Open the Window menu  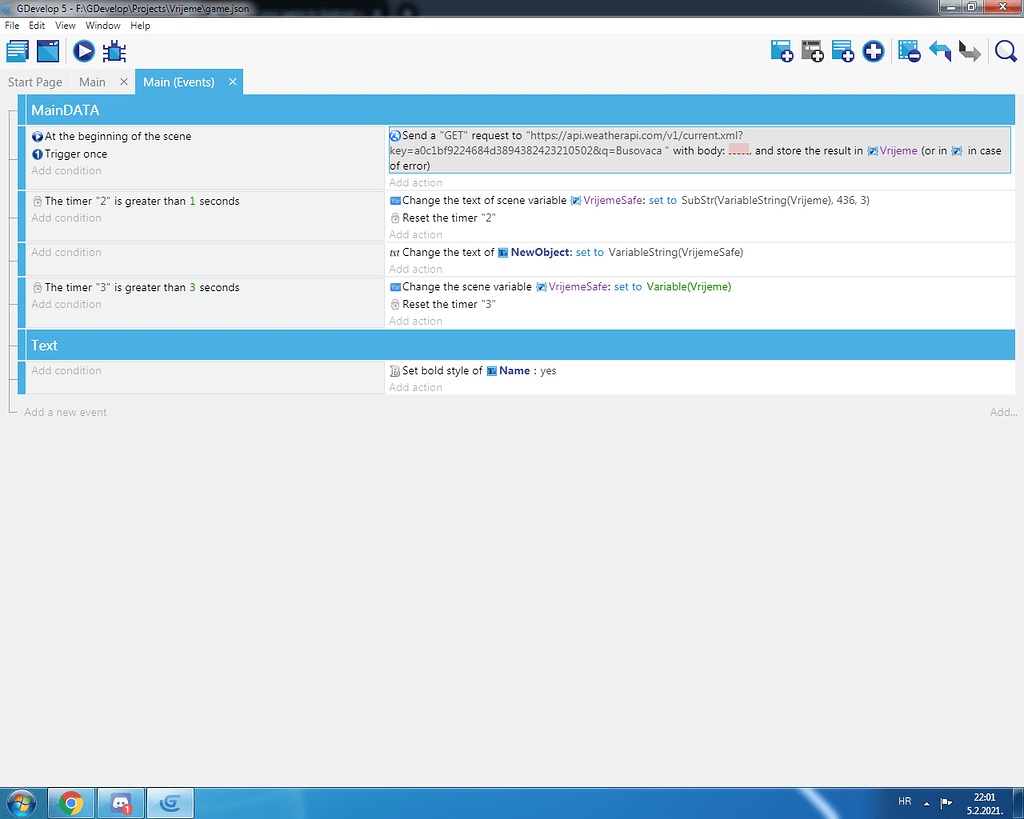point(103,25)
